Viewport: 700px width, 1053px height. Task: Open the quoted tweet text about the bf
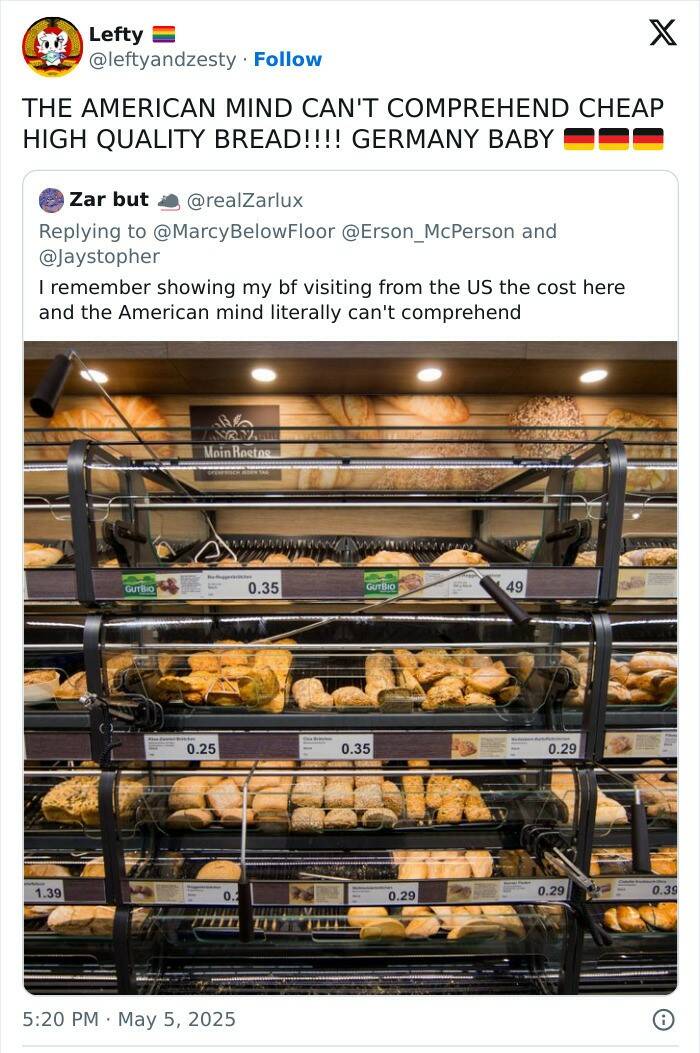click(x=331, y=299)
